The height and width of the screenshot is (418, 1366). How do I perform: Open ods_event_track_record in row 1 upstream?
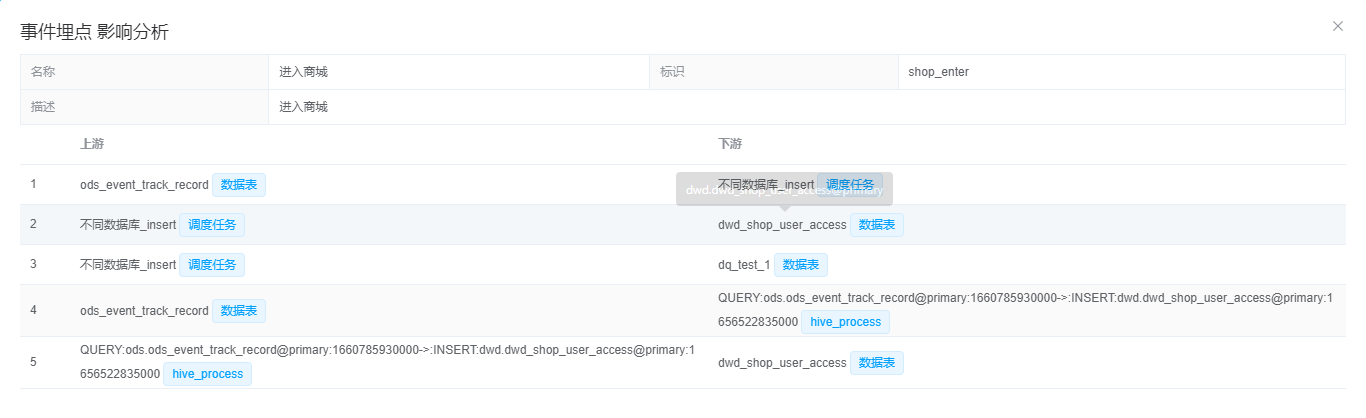(x=144, y=185)
